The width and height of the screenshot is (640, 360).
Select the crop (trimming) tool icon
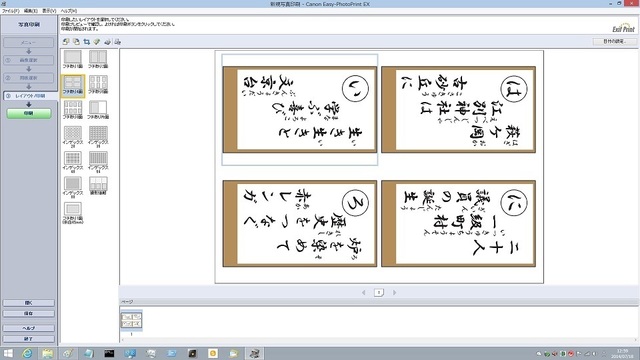click(x=87, y=42)
